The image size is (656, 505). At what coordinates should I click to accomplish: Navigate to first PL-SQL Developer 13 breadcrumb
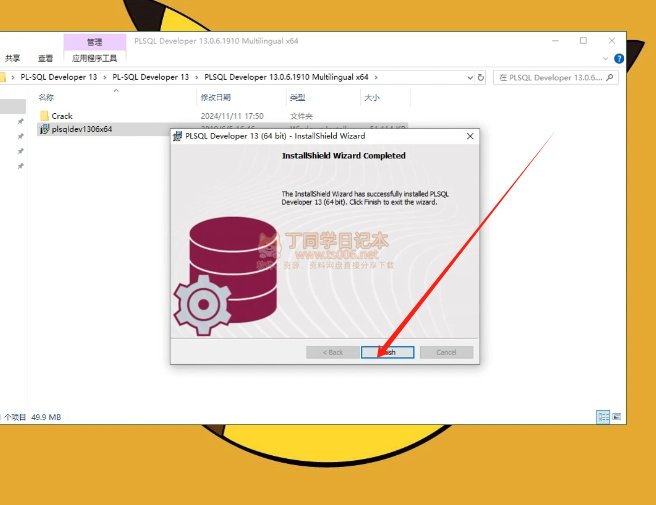[59, 77]
